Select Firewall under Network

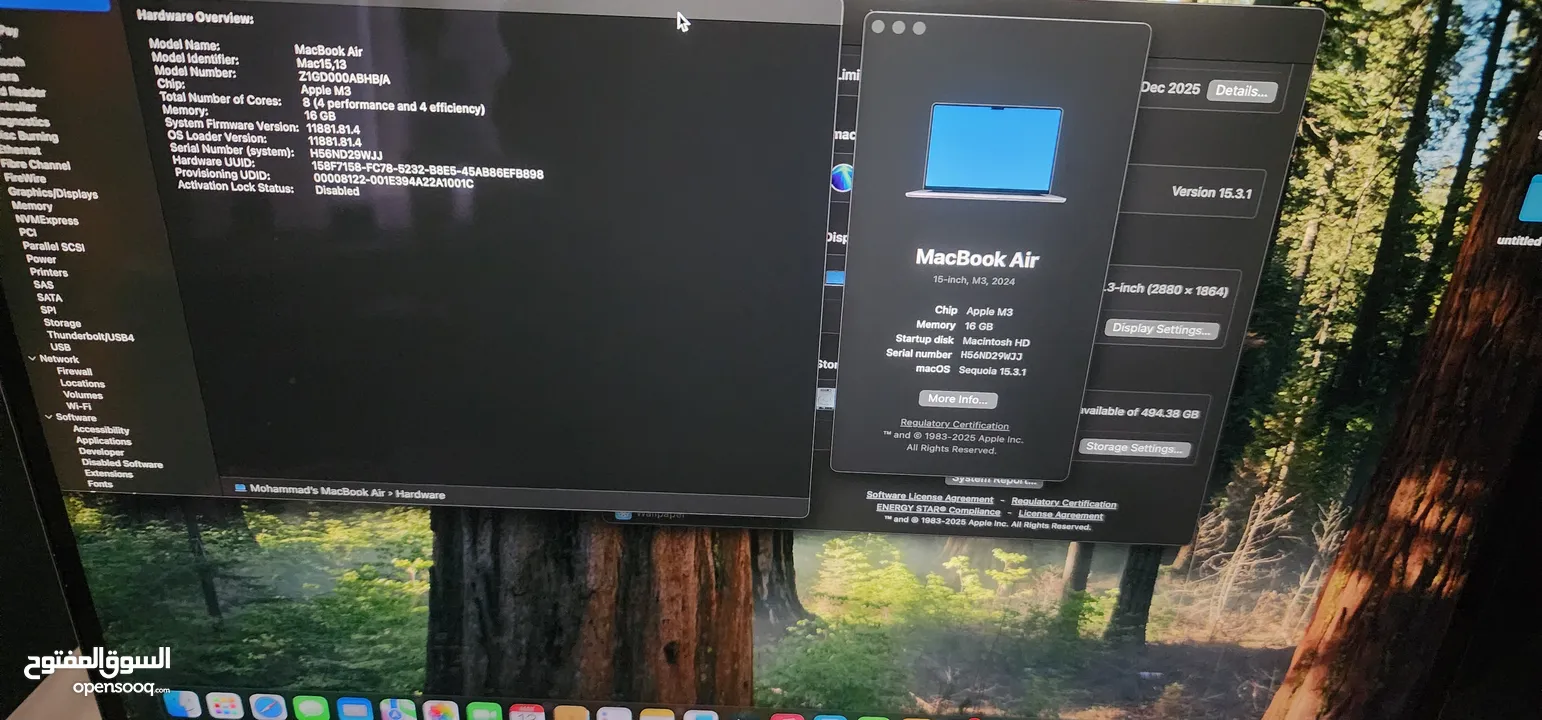[x=74, y=371]
